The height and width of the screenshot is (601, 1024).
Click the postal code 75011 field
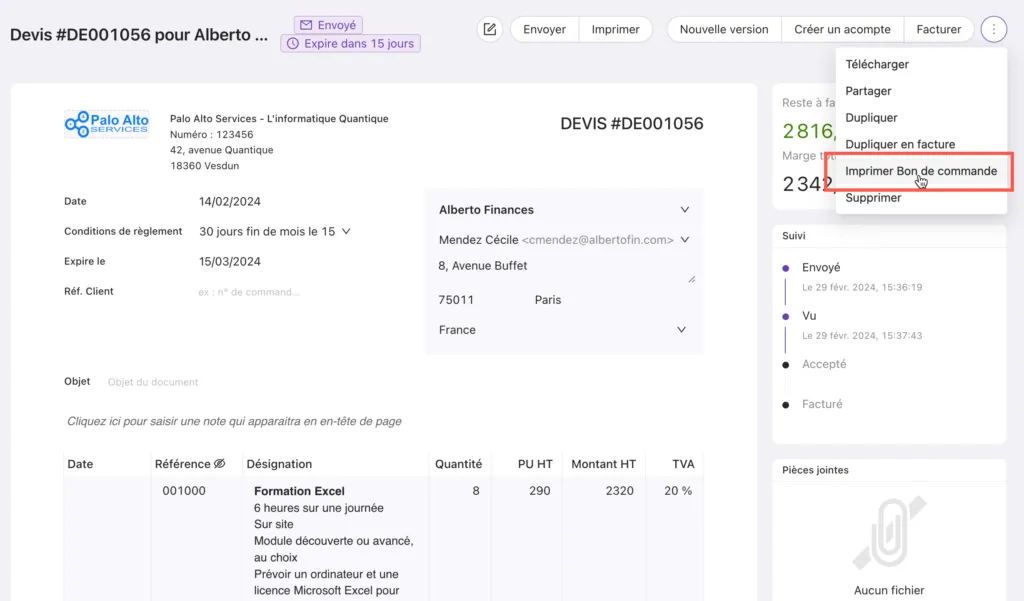(x=456, y=300)
